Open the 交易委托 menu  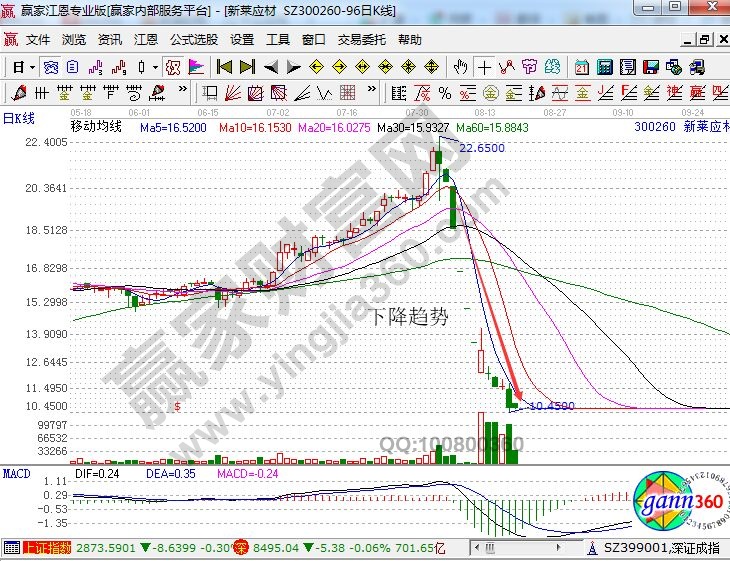click(x=361, y=40)
